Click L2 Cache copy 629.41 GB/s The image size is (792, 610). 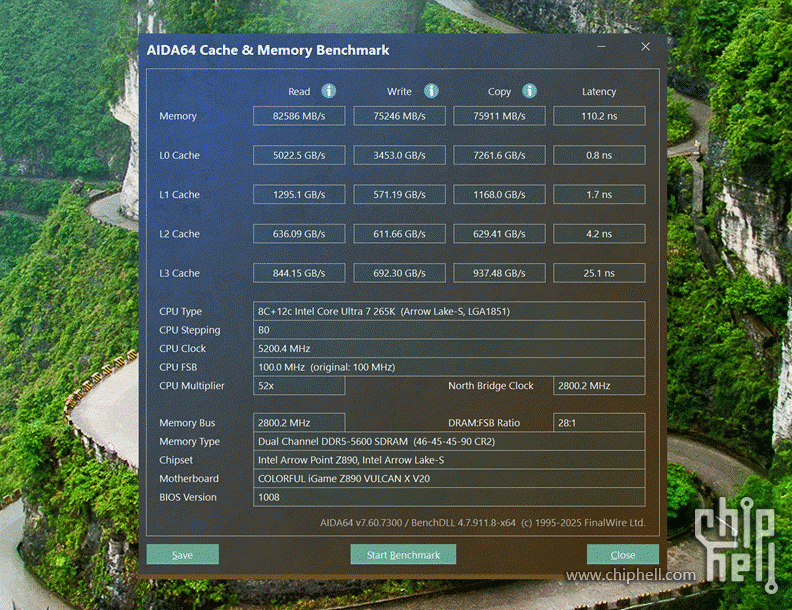(499, 234)
